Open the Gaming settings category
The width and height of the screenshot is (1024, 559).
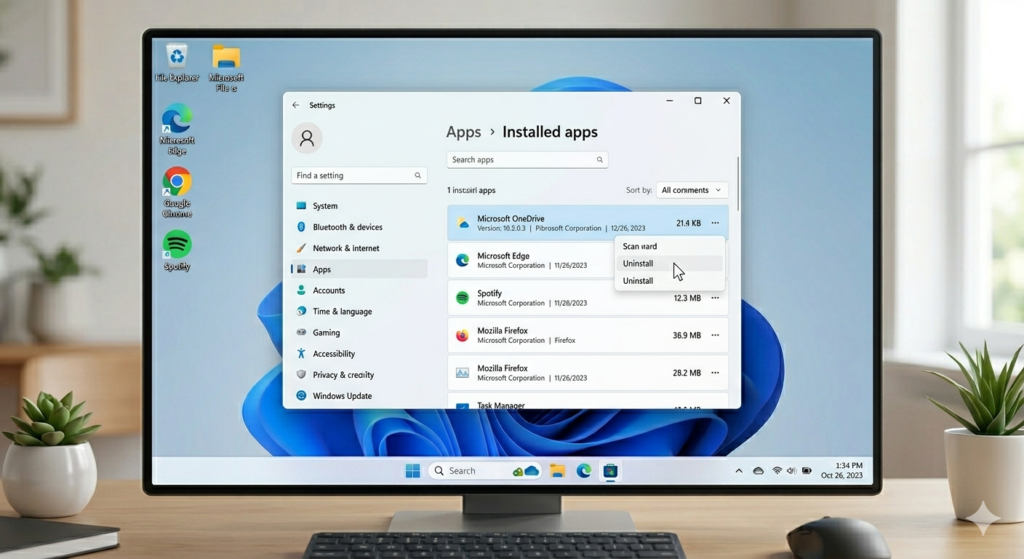click(359, 332)
